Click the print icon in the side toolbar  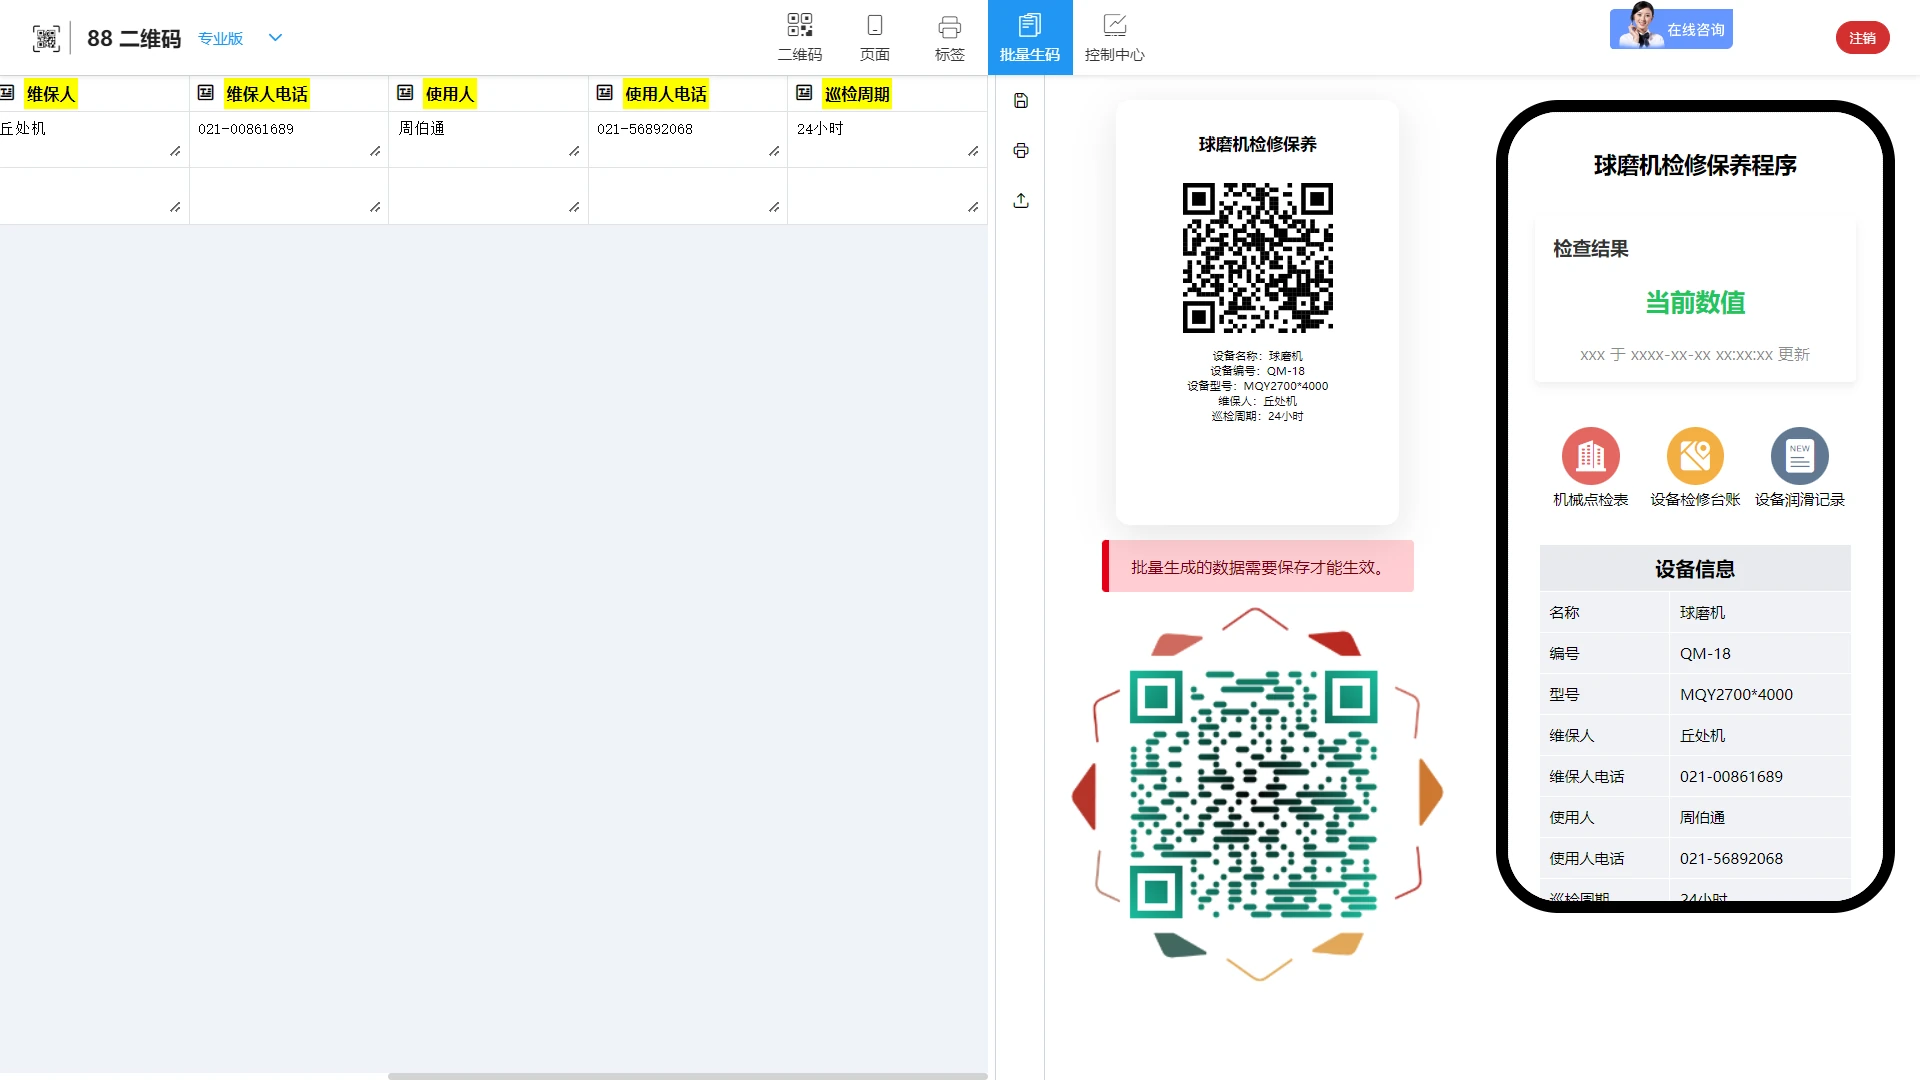pyautogui.click(x=1021, y=151)
